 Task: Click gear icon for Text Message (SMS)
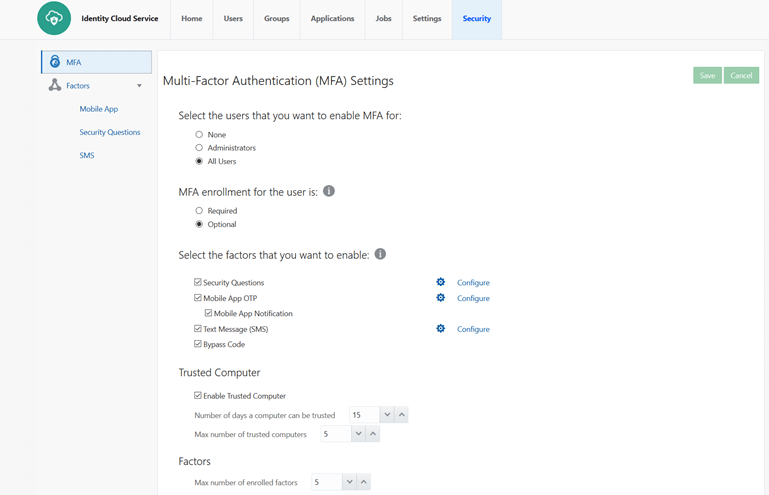click(440, 328)
